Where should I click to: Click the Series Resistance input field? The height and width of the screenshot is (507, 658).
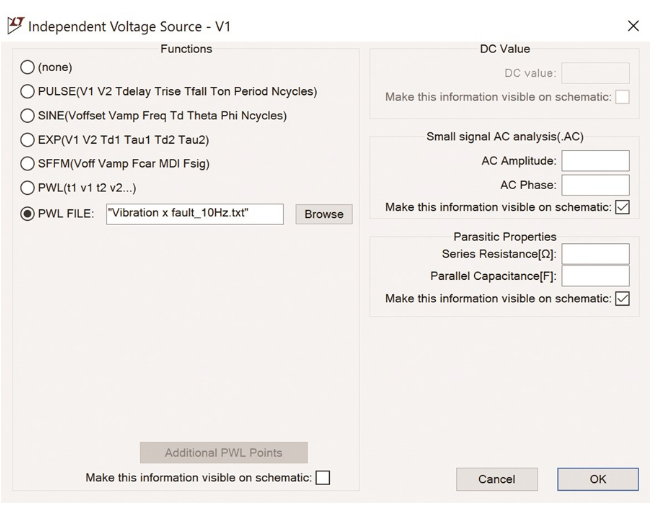595,254
